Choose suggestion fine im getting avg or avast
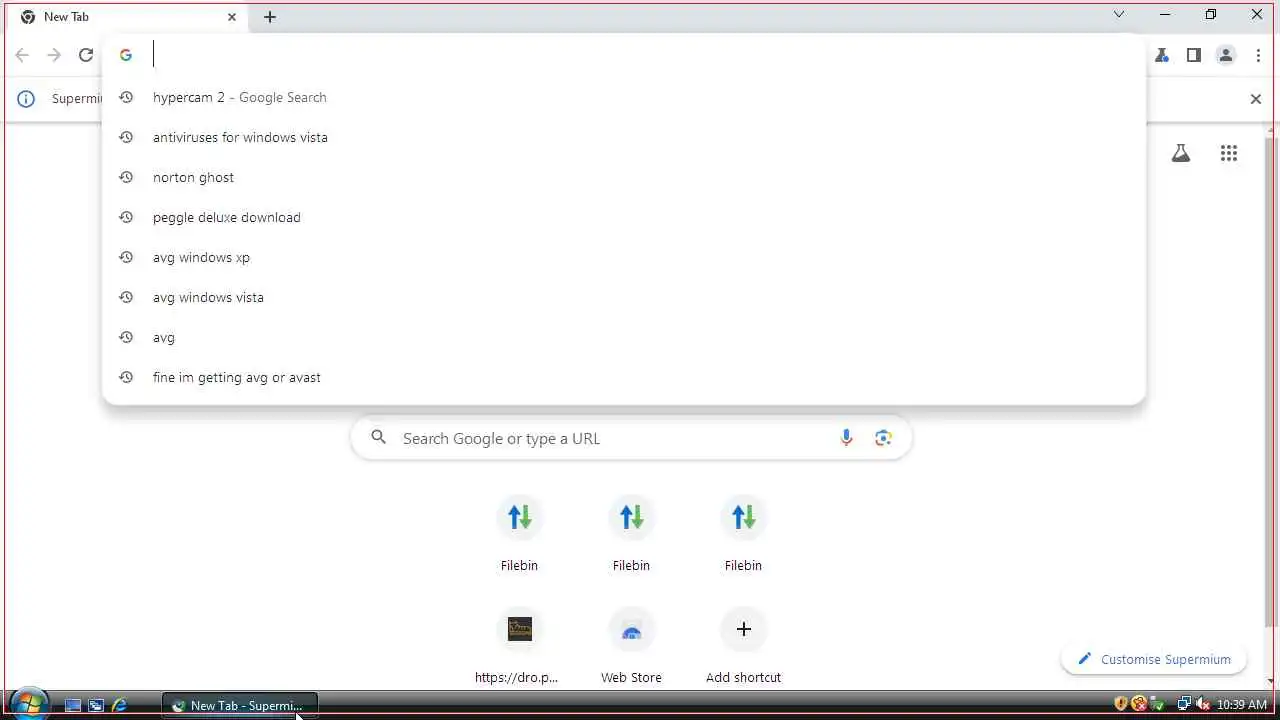The width and height of the screenshot is (1280, 720). pyautogui.click(x=624, y=377)
